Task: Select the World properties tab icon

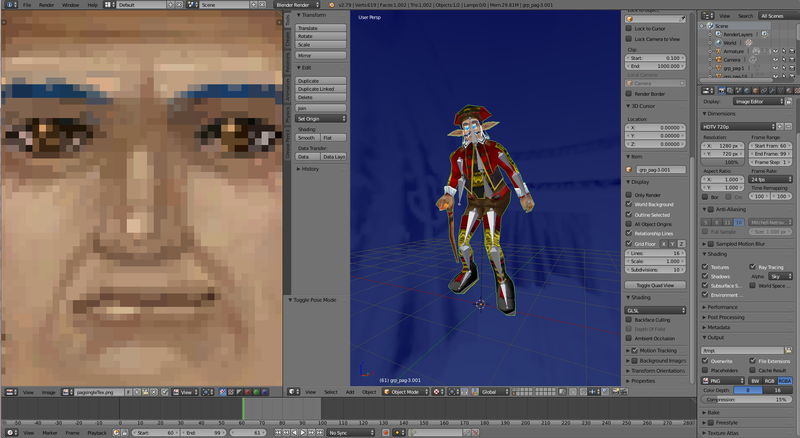Action: point(747,90)
